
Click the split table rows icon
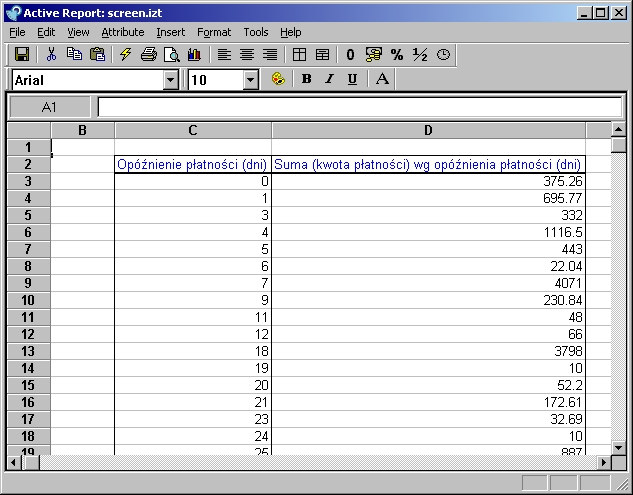pyautogui.click(x=322, y=54)
